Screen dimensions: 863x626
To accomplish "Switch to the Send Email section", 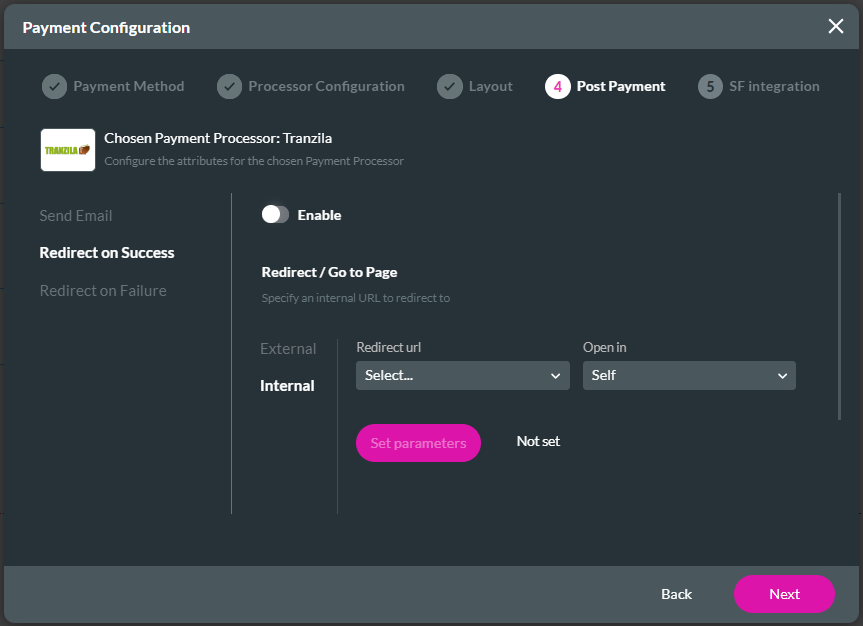I will pos(76,215).
